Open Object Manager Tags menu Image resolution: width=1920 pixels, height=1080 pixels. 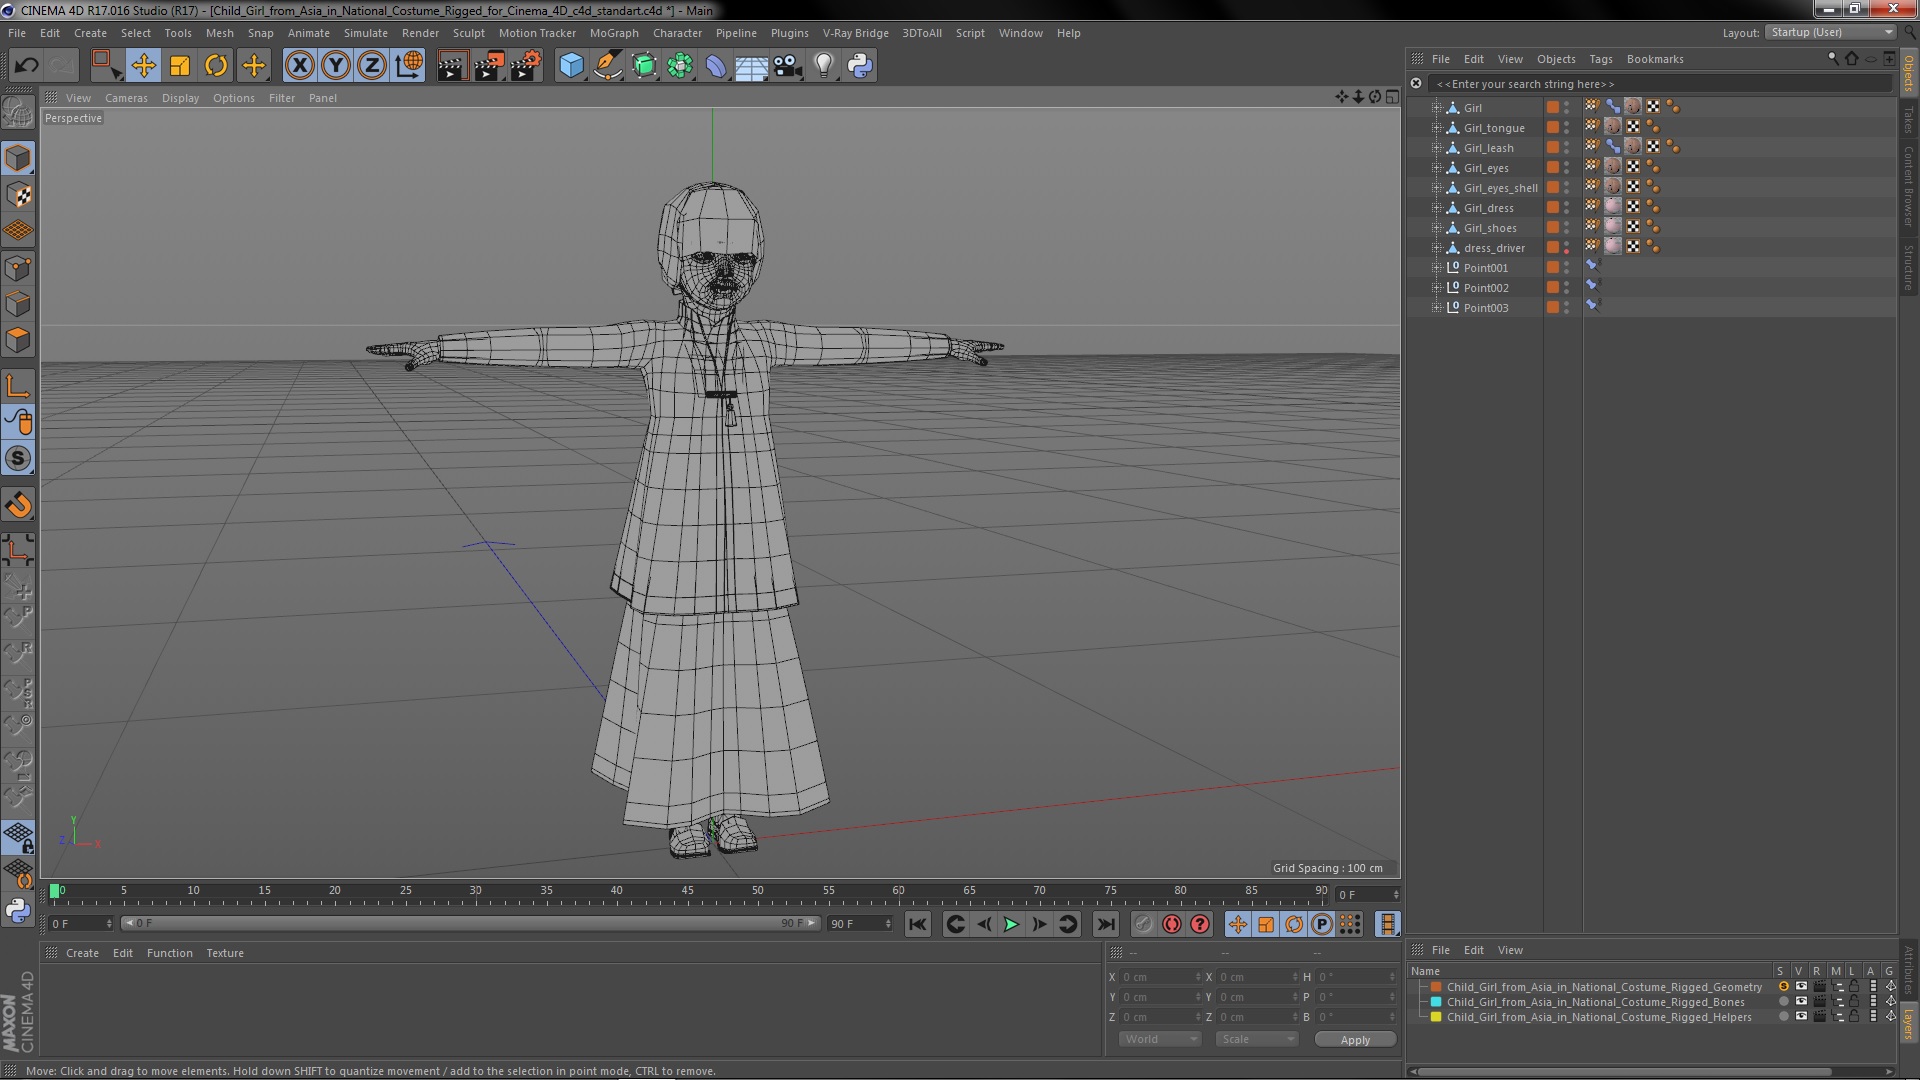1600,59
